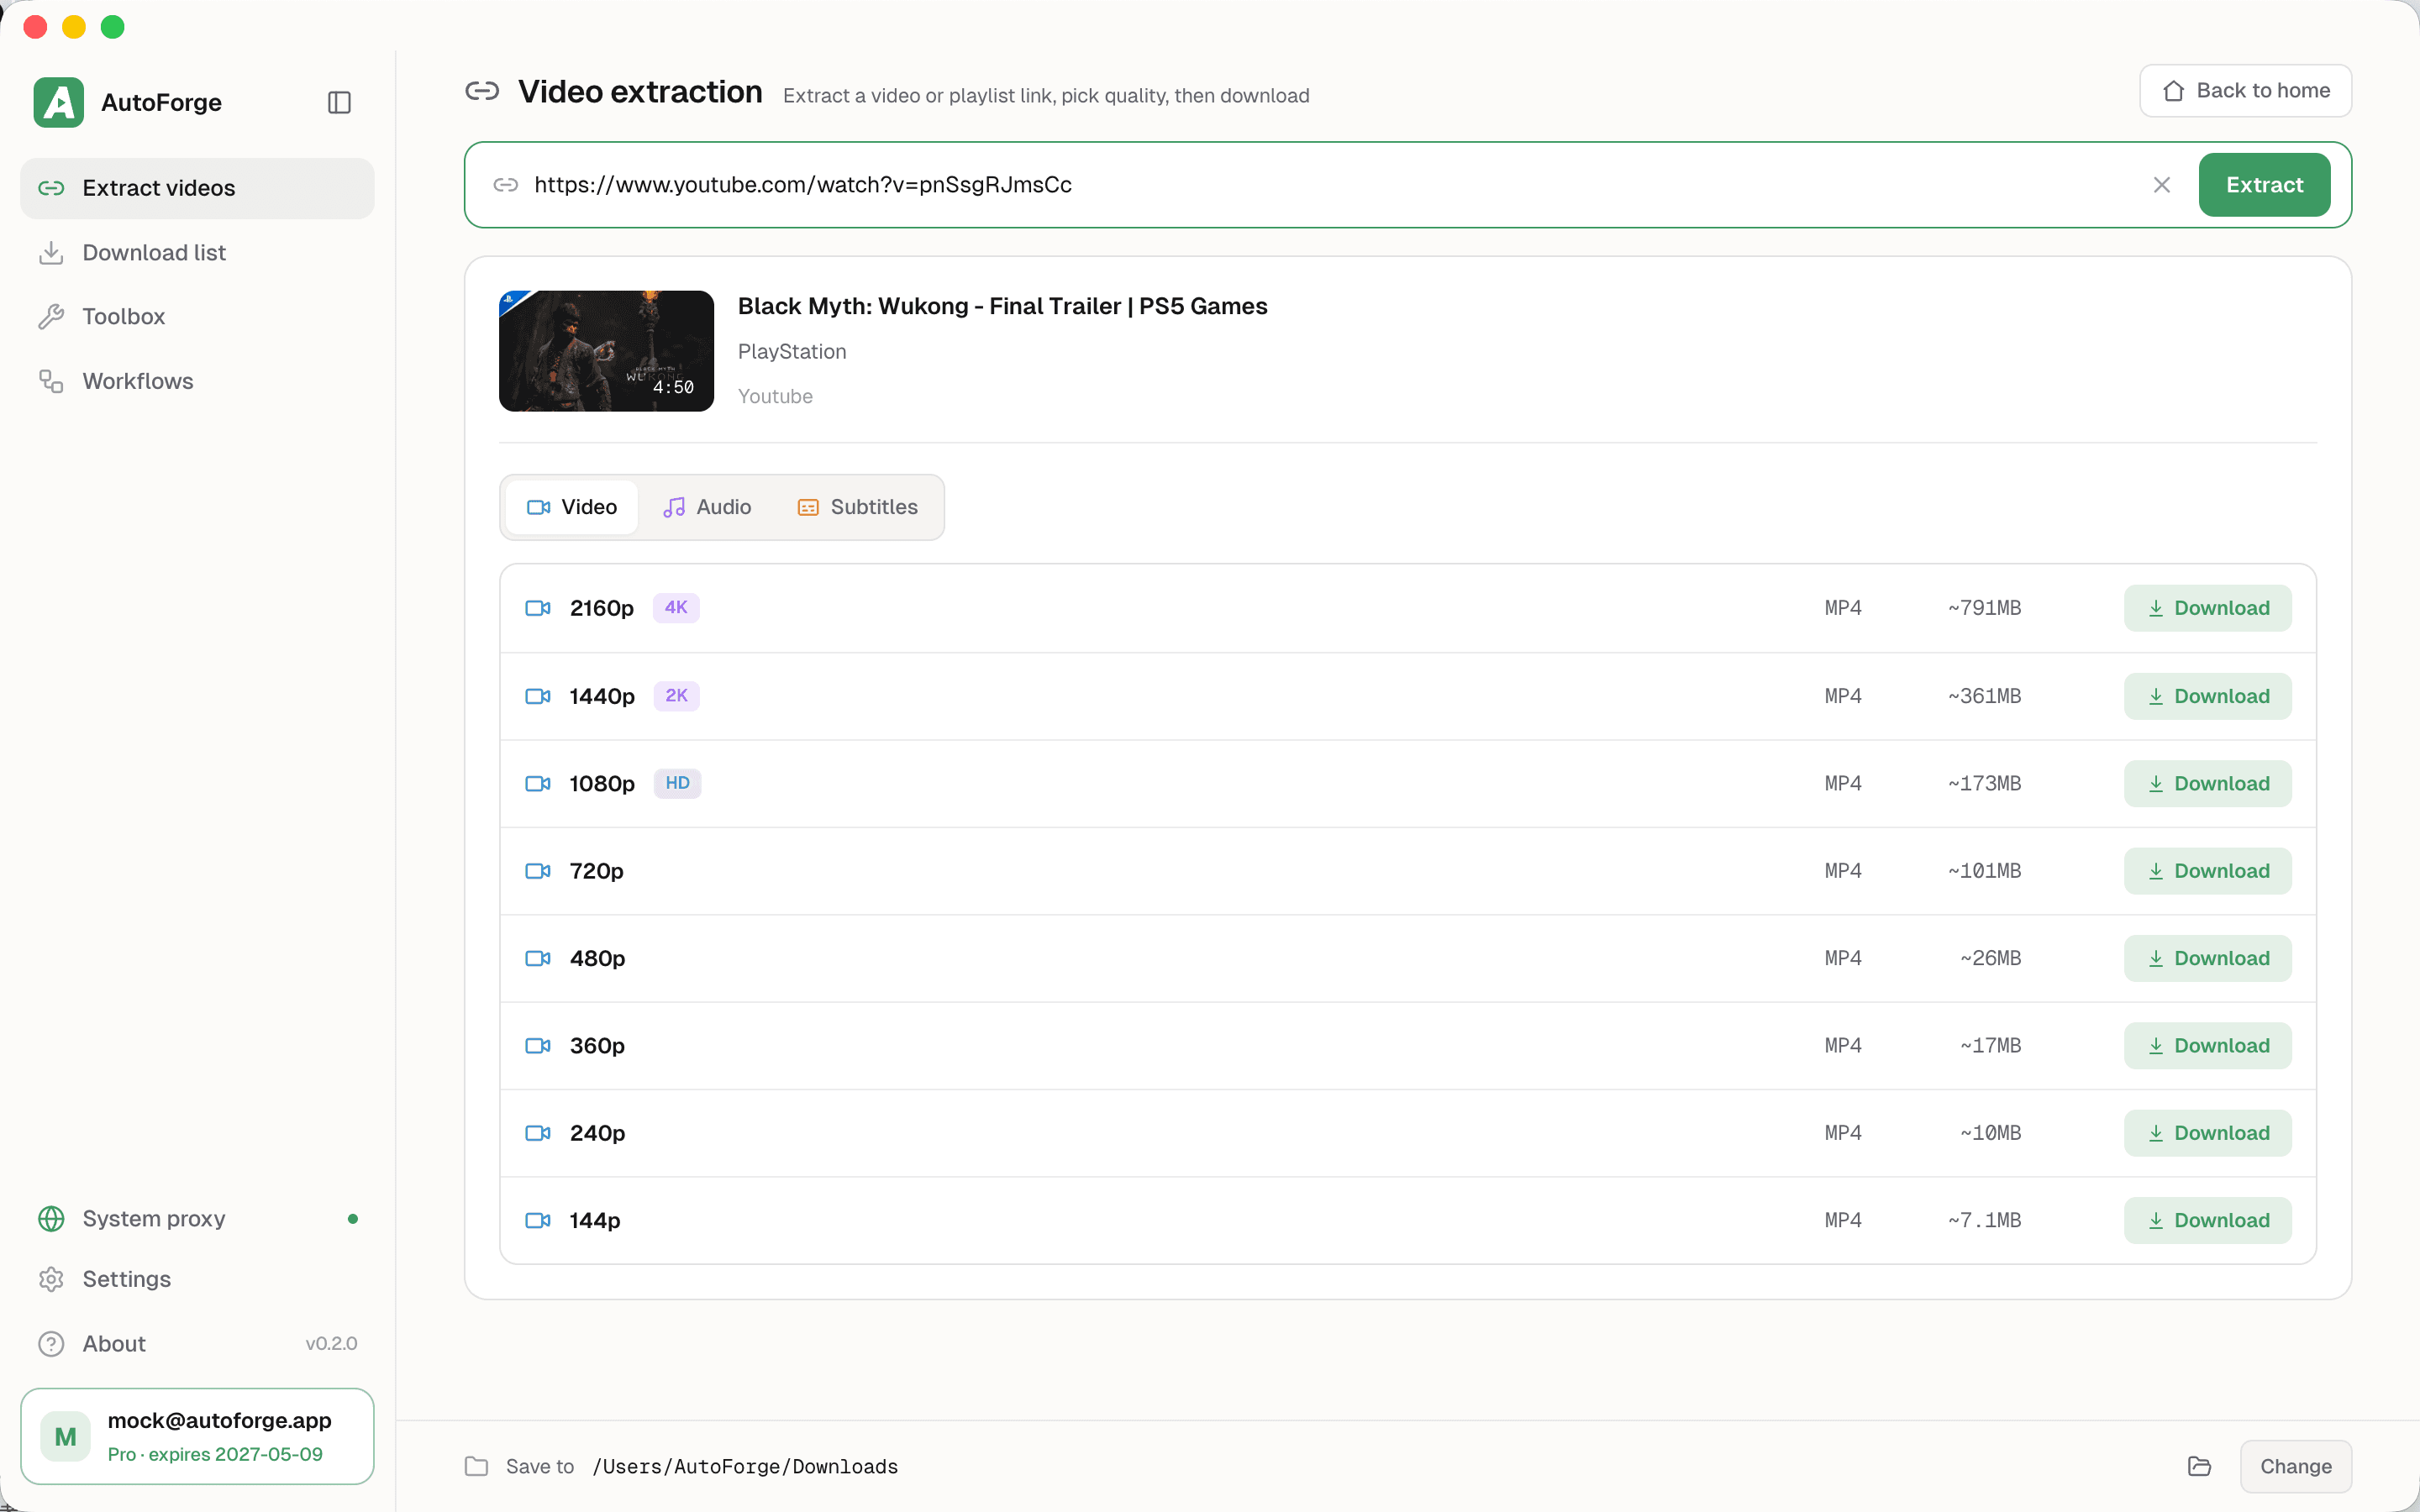Go to Workflows in sidebar

(x=197, y=381)
